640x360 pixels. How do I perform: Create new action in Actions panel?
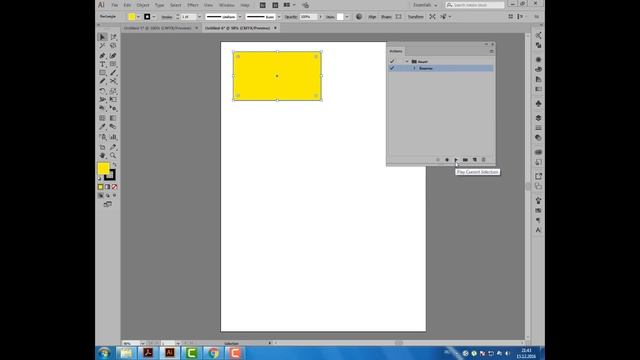point(474,160)
